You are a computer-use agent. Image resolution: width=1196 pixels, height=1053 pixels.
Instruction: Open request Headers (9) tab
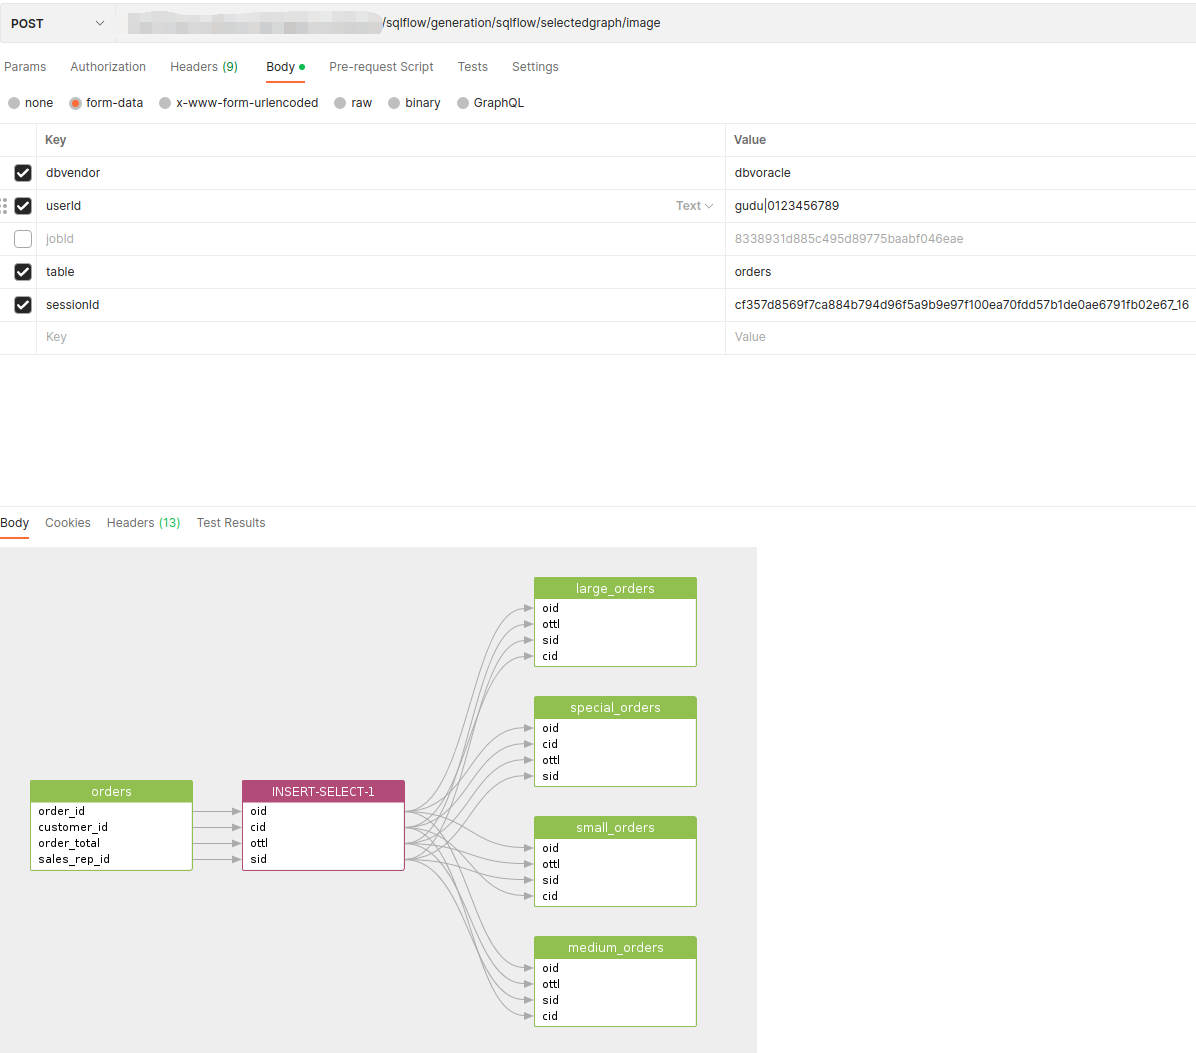tap(203, 67)
